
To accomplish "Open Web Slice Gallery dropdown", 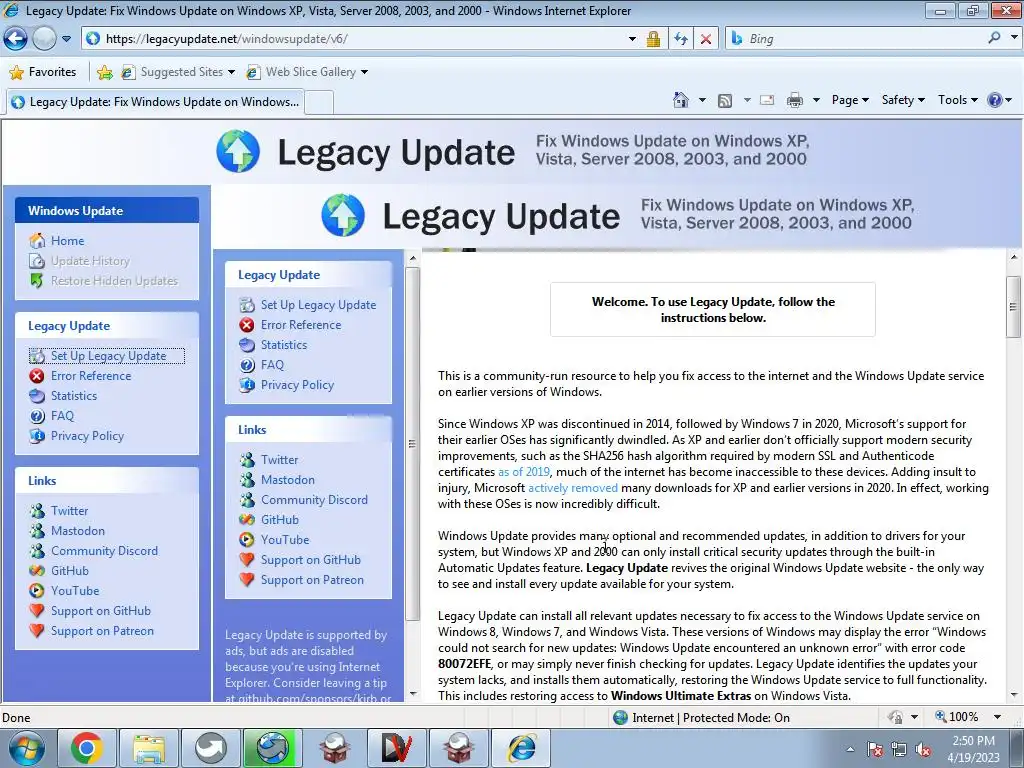I will (307, 72).
